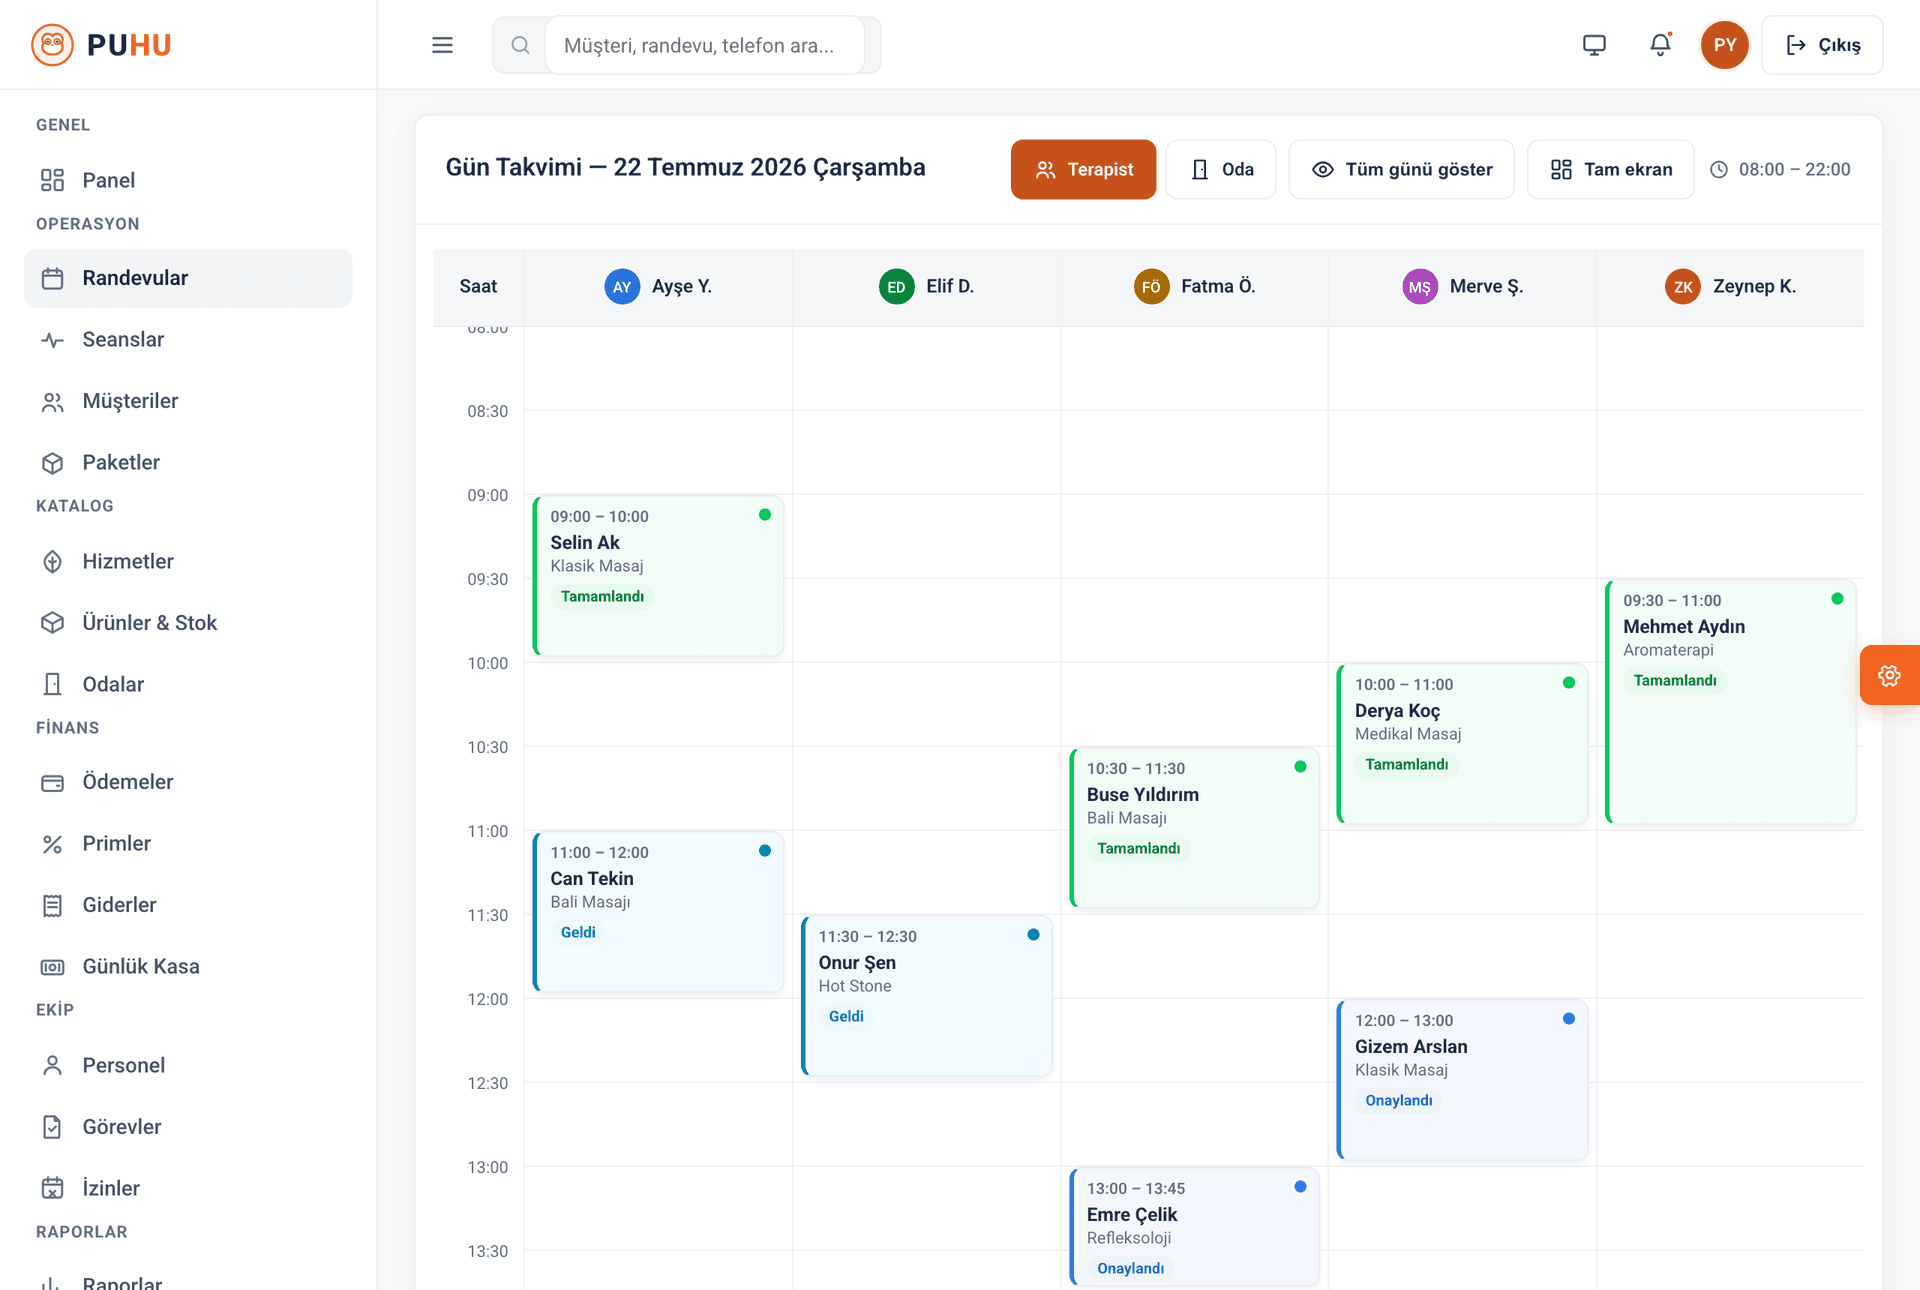Open İzinler page
This screenshot has height=1290, width=1920.
(x=188, y=1188)
